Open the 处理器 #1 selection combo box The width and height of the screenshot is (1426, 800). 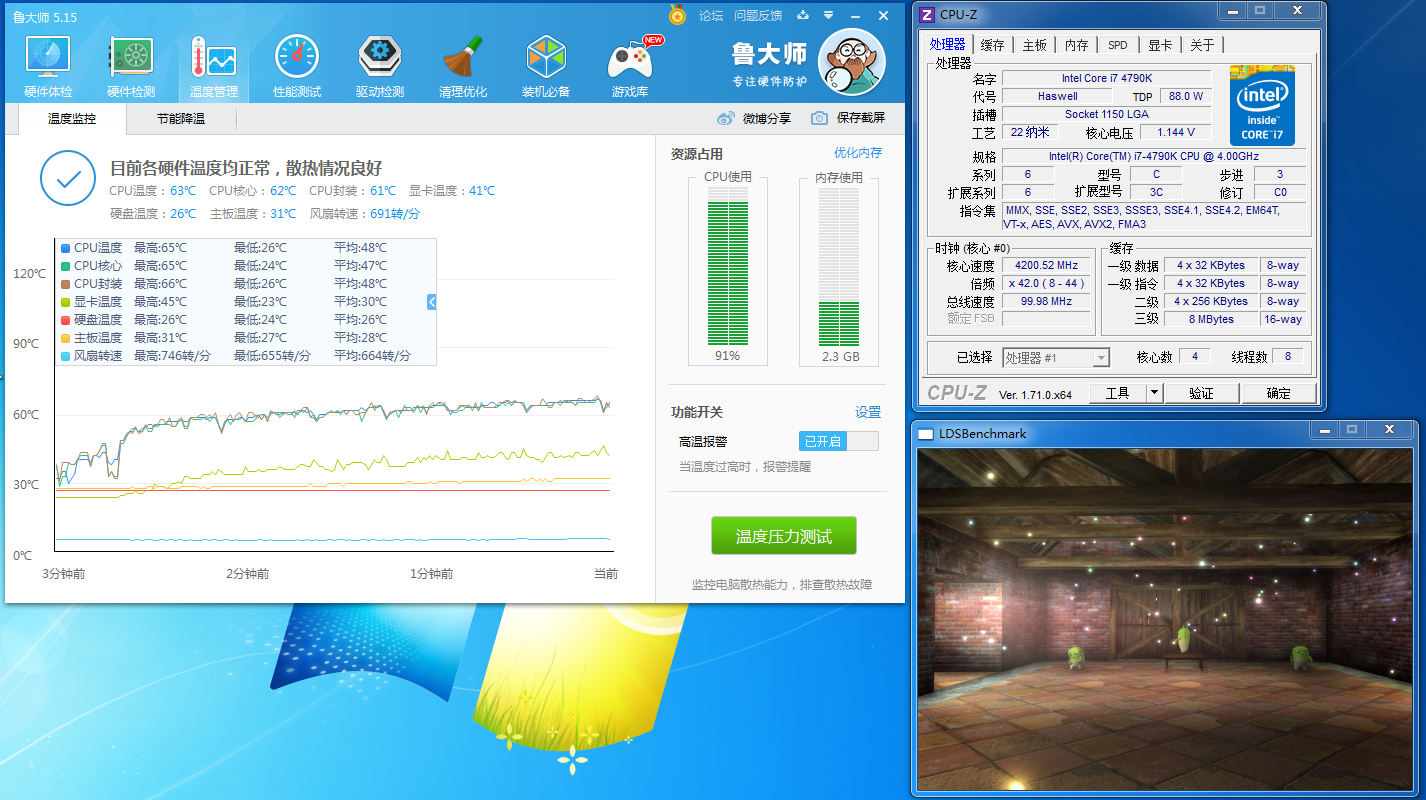[1056, 358]
